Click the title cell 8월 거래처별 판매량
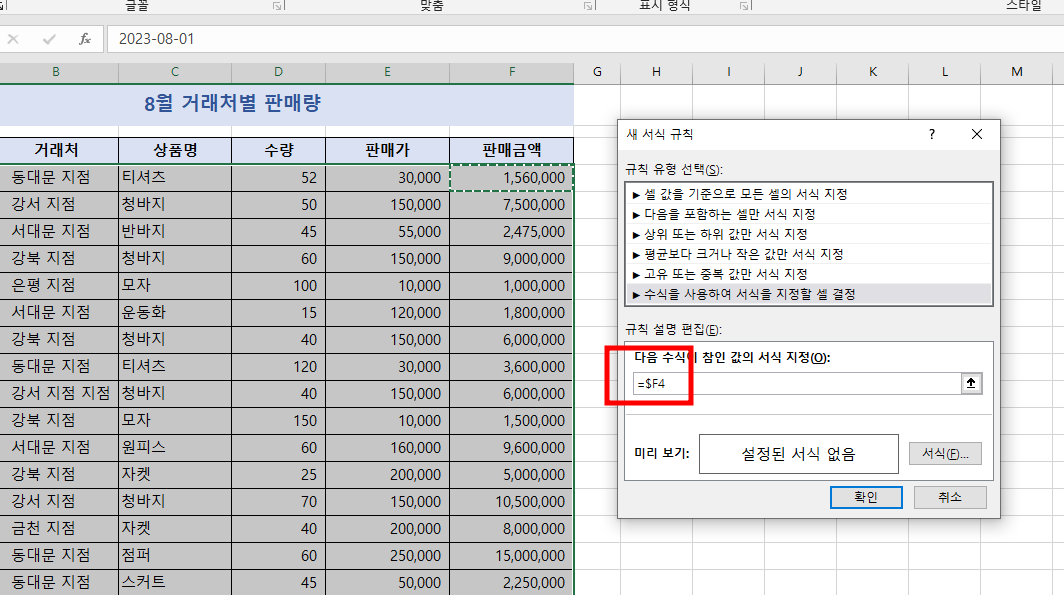The width and height of the screenshot is (1064, 595). pos(286,104)
